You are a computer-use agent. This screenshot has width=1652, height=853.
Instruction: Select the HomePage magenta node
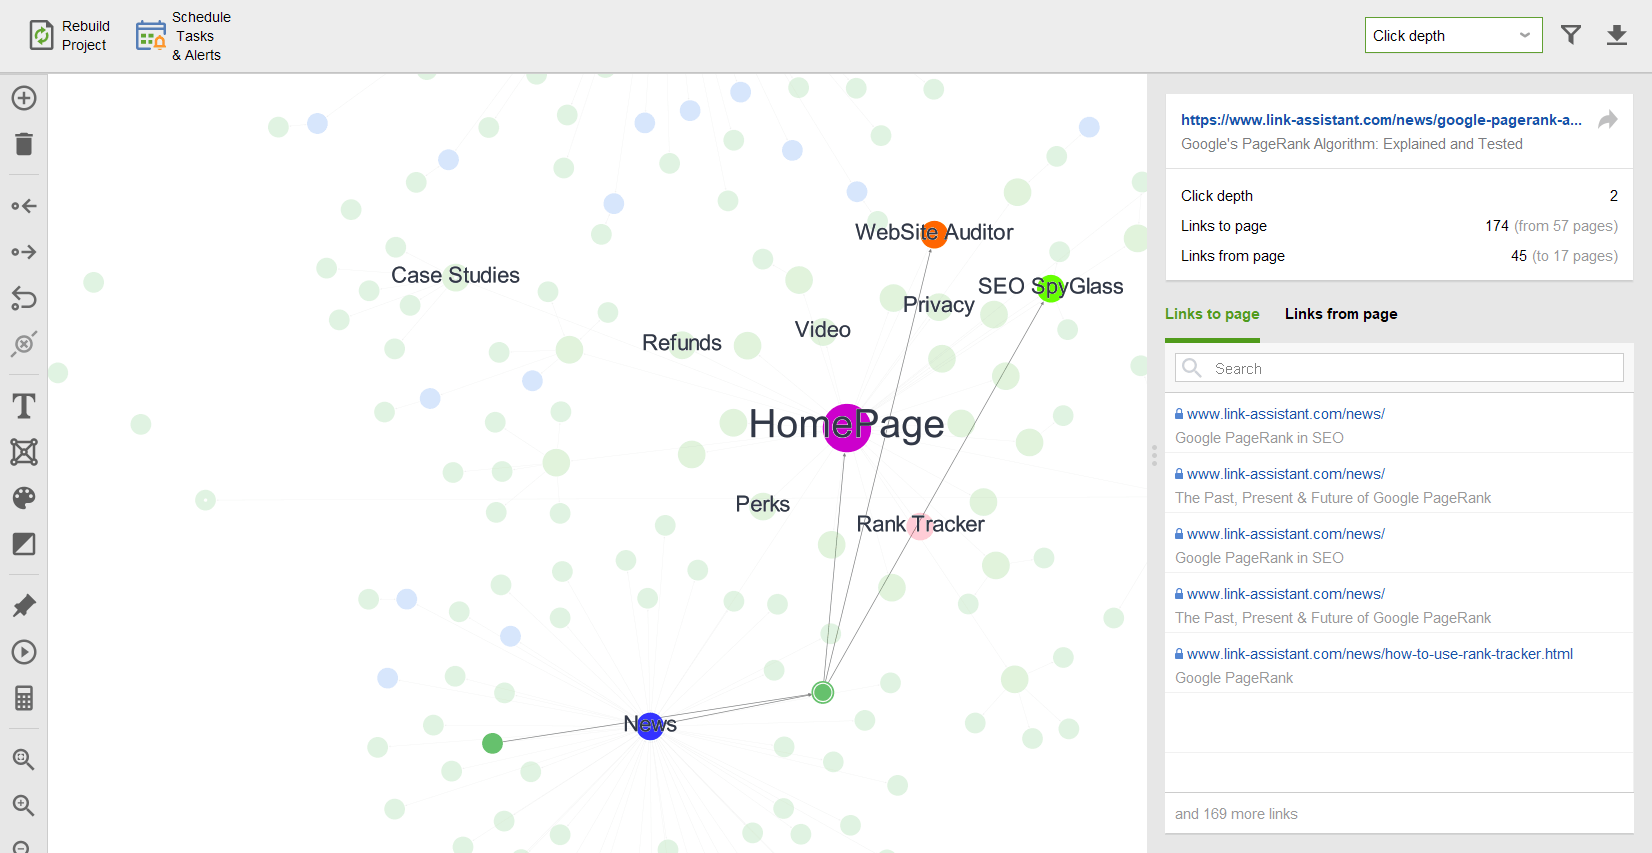tap(848, 428)
